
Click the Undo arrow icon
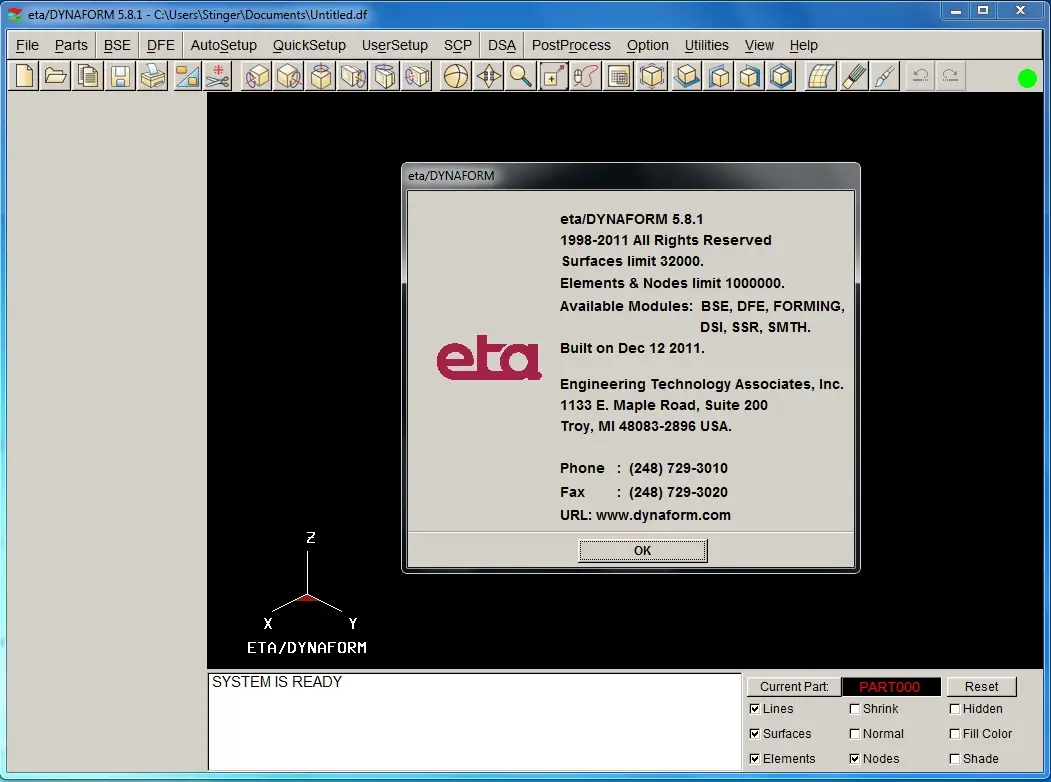tap(921, 76)
